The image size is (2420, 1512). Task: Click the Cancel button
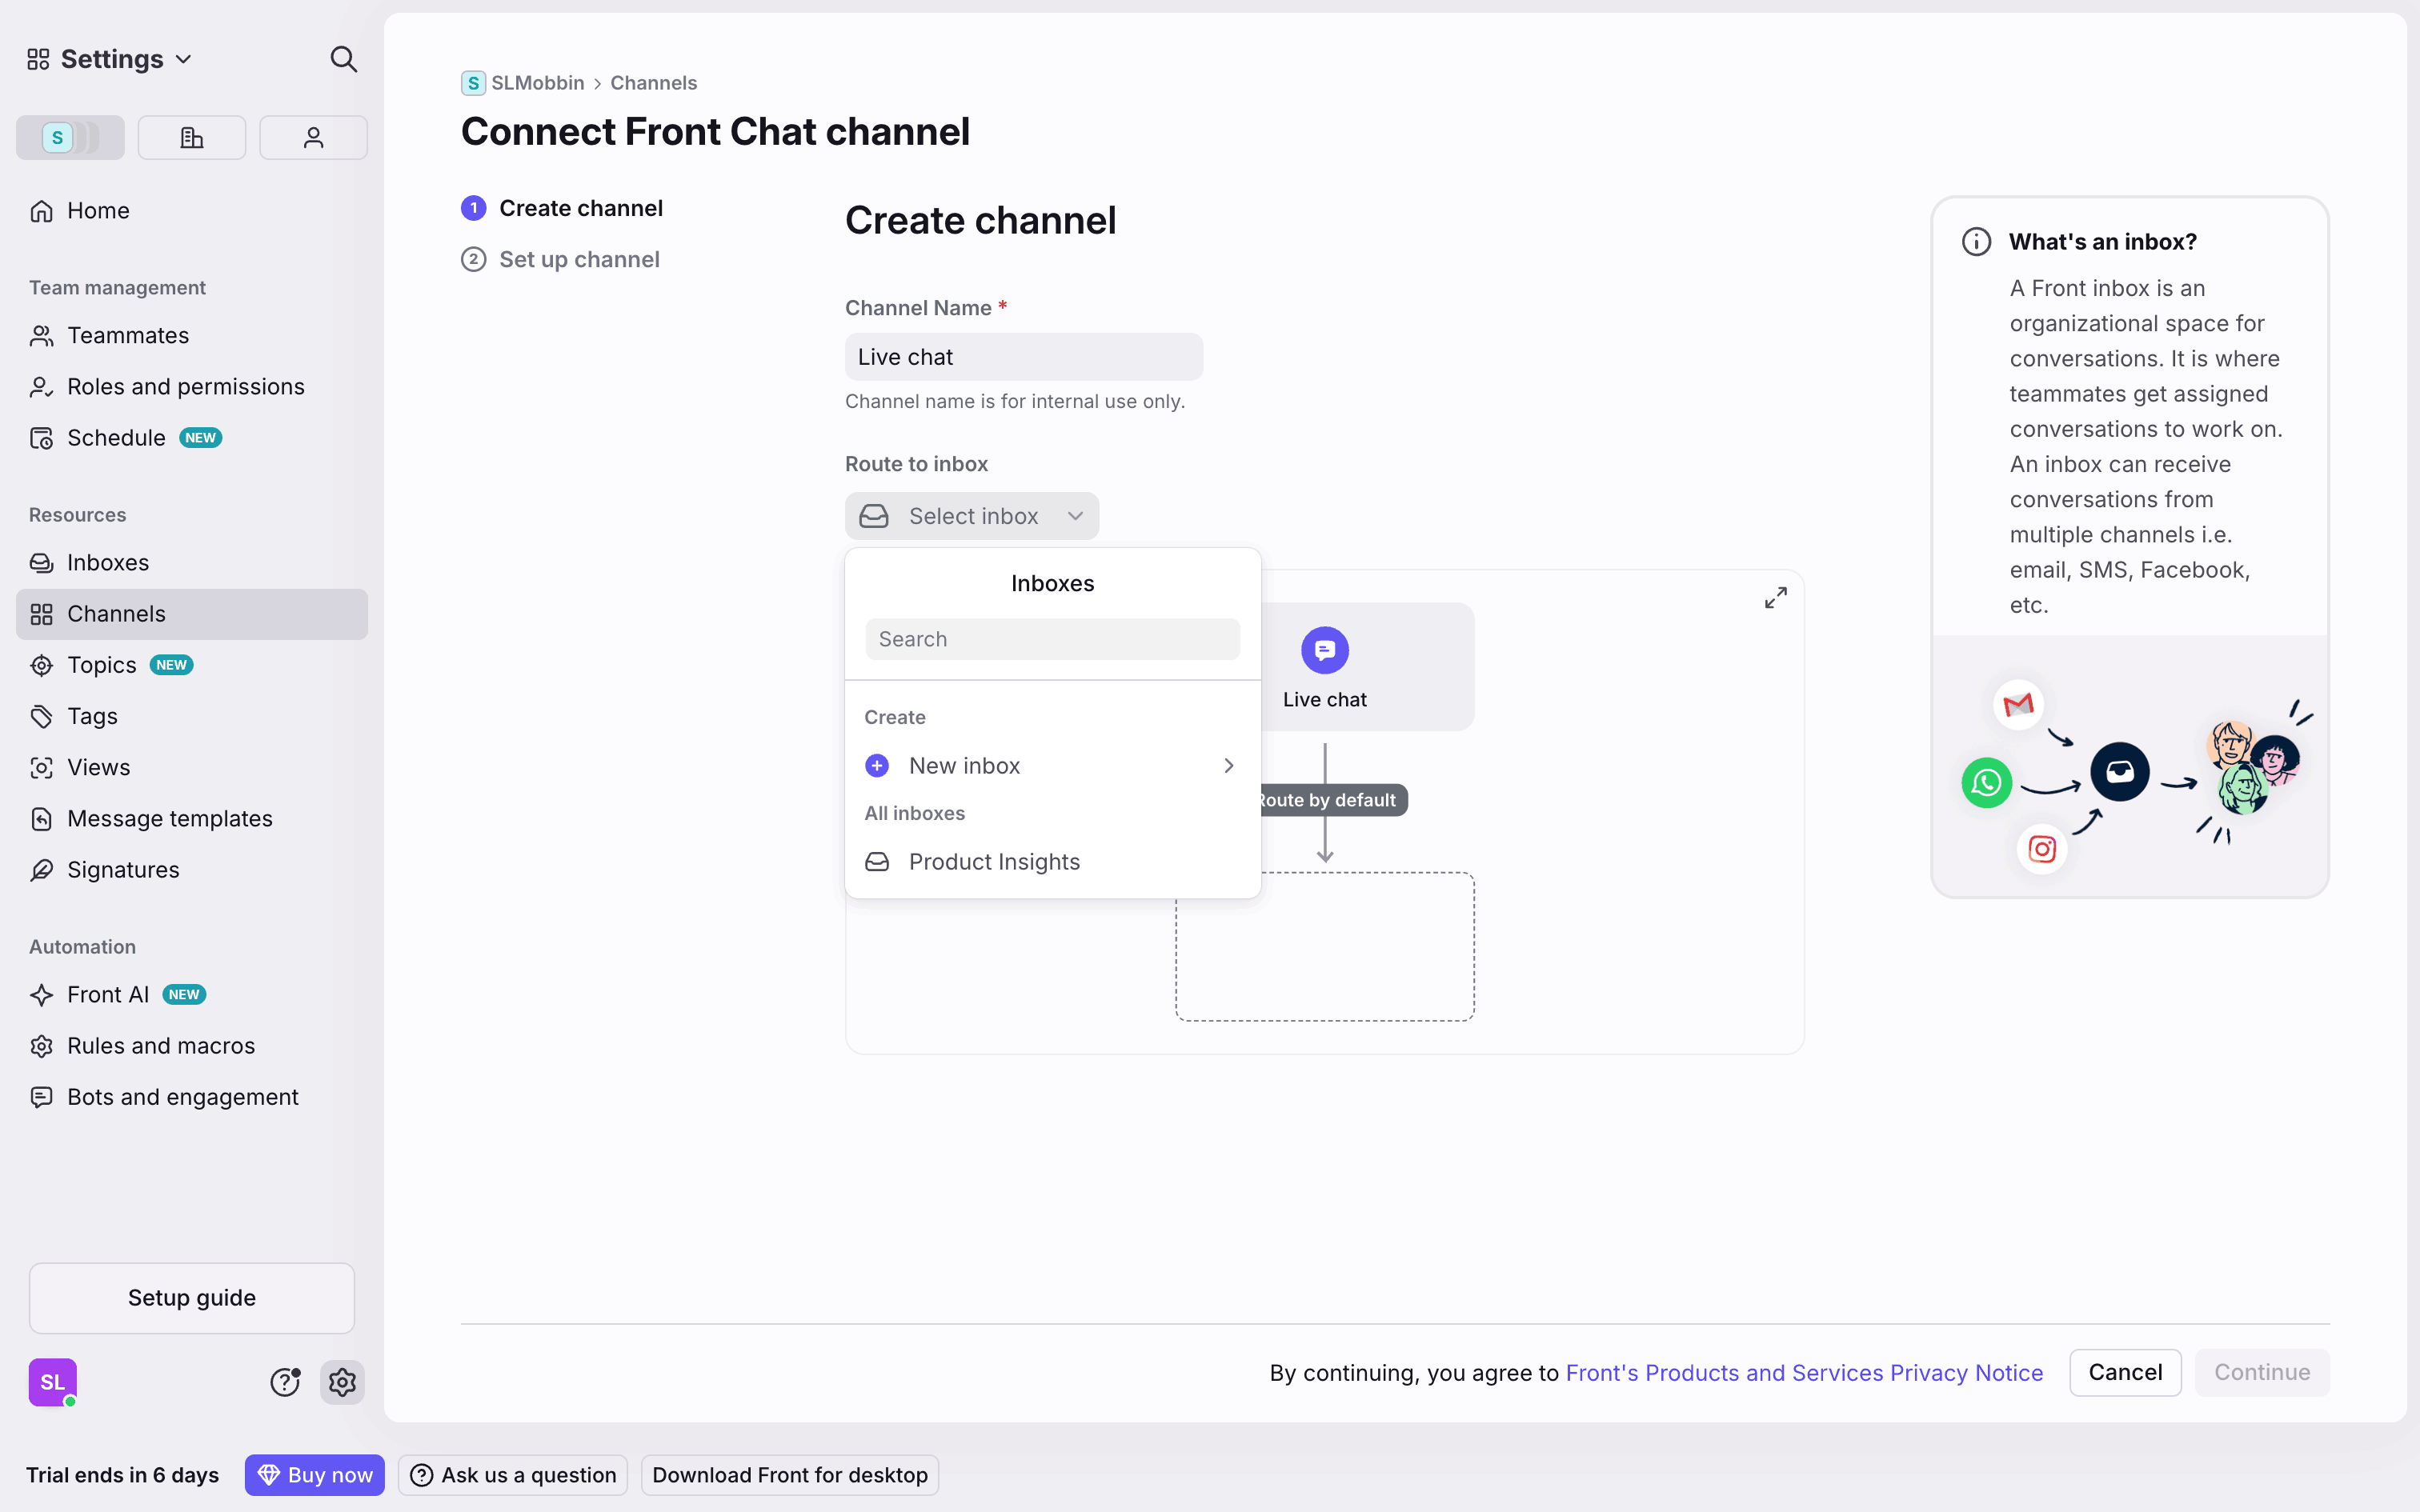(x=2124, y=1372)
